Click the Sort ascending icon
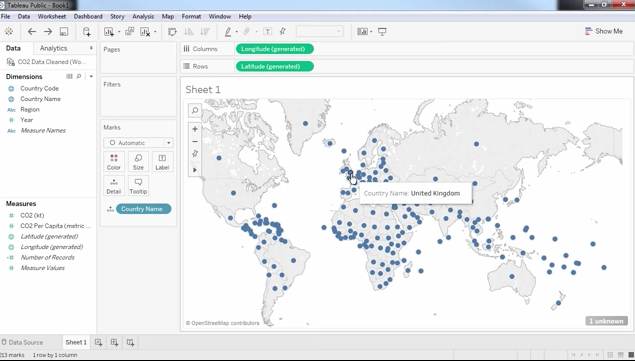The height and width of the screenshot is (361, 635). (189, 32)
